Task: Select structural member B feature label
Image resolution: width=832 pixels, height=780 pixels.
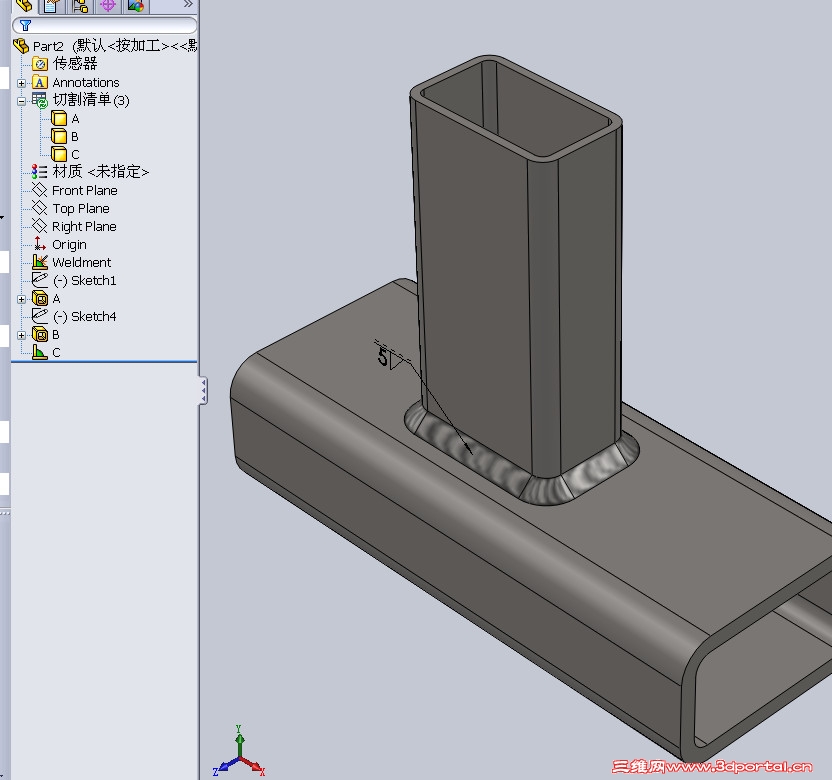Action: [56, 335]
